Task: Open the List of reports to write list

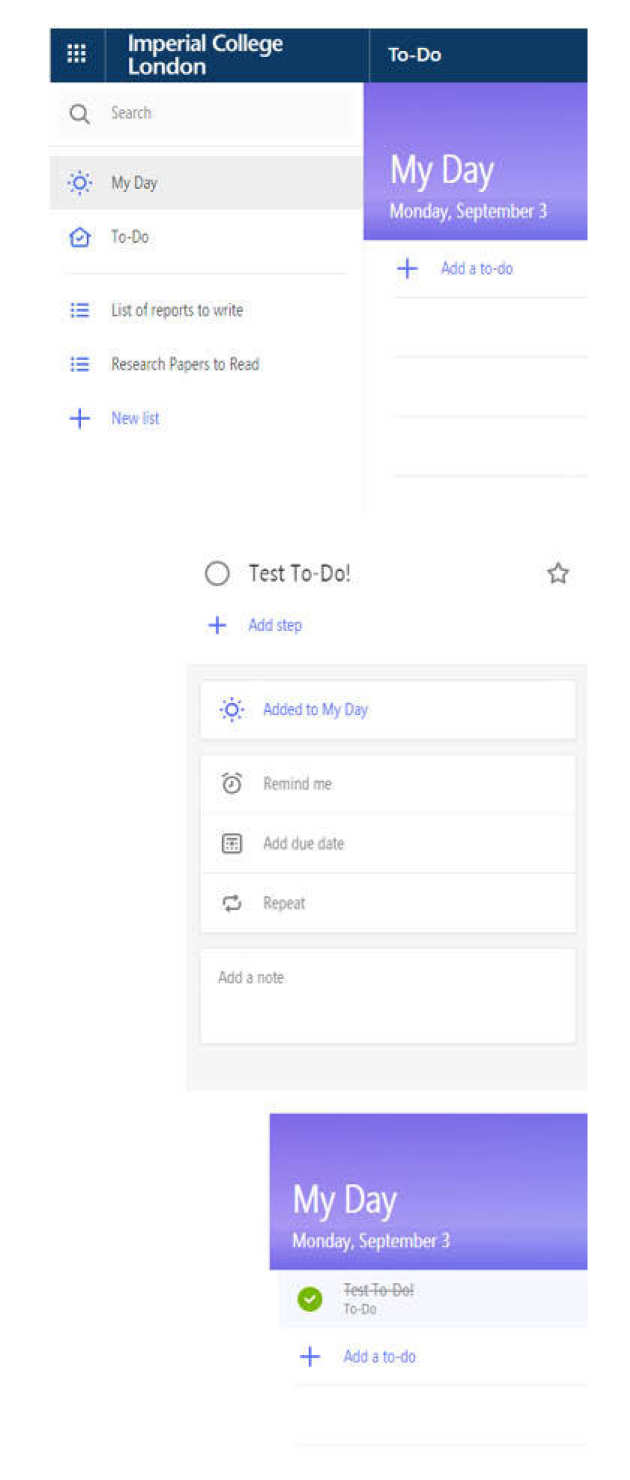Action: tap(177, 310)
